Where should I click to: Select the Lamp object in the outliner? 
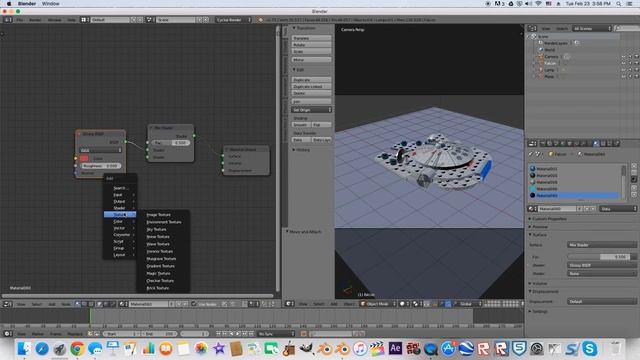pos(549,70)
